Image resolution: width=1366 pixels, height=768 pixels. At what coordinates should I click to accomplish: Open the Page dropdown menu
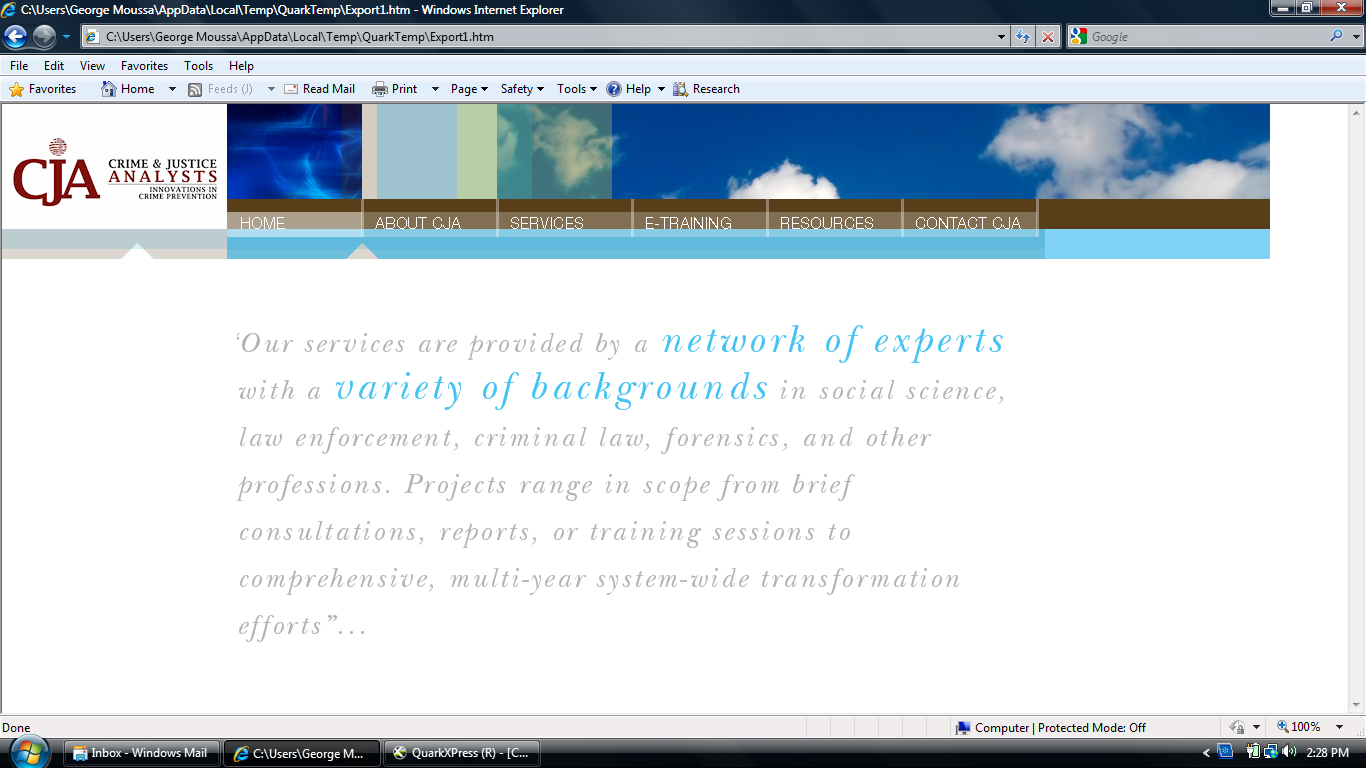tap(463, 88)
